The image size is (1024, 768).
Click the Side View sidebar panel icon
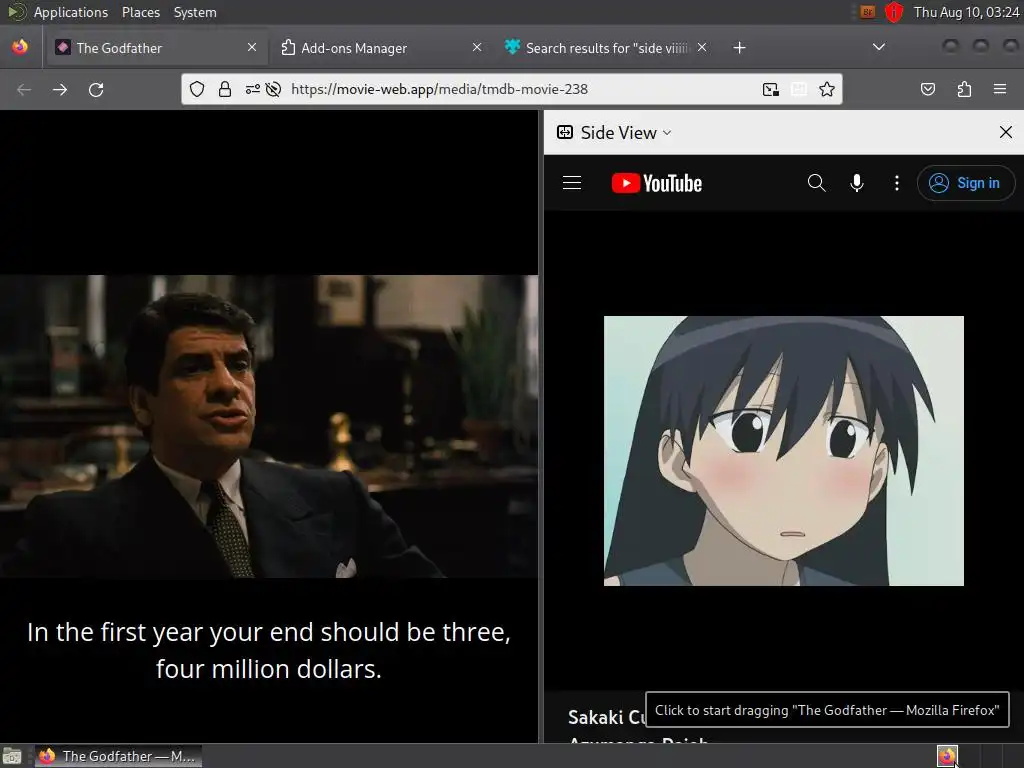click(x=565, y=133)
